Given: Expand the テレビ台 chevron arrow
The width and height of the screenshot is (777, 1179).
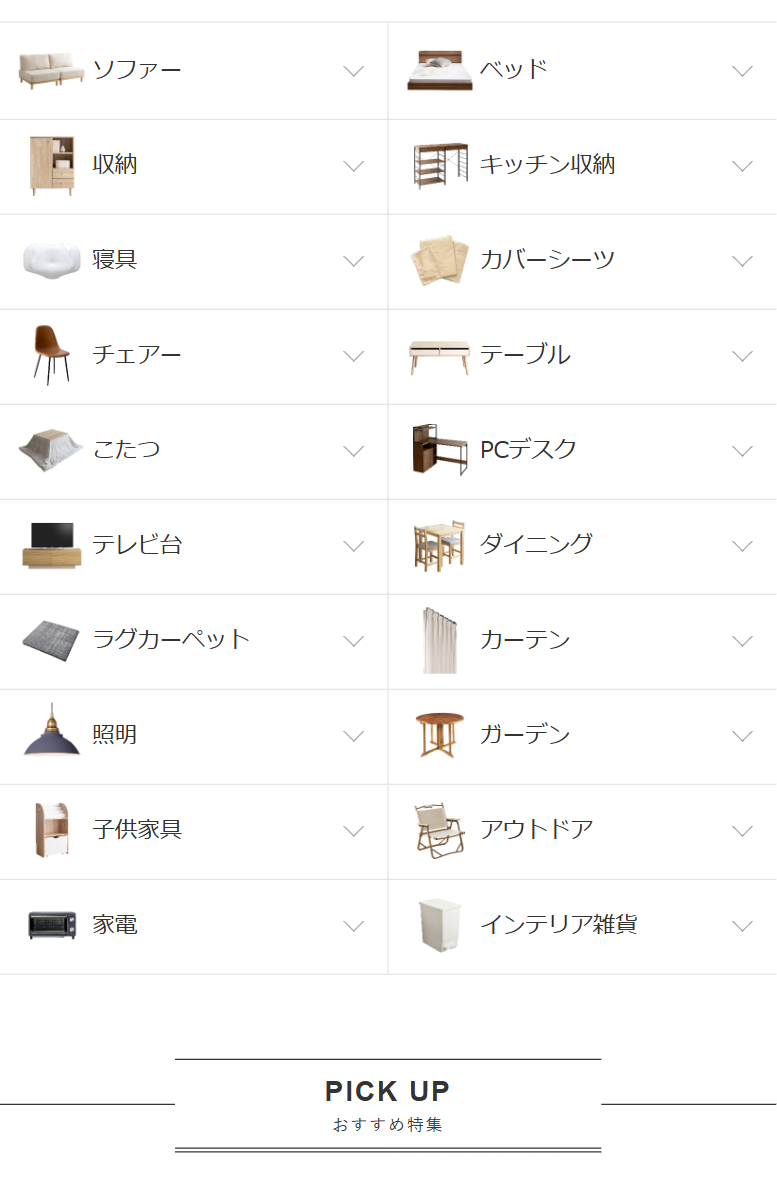Looking at the screenshot, I should [x=354, y=546].
